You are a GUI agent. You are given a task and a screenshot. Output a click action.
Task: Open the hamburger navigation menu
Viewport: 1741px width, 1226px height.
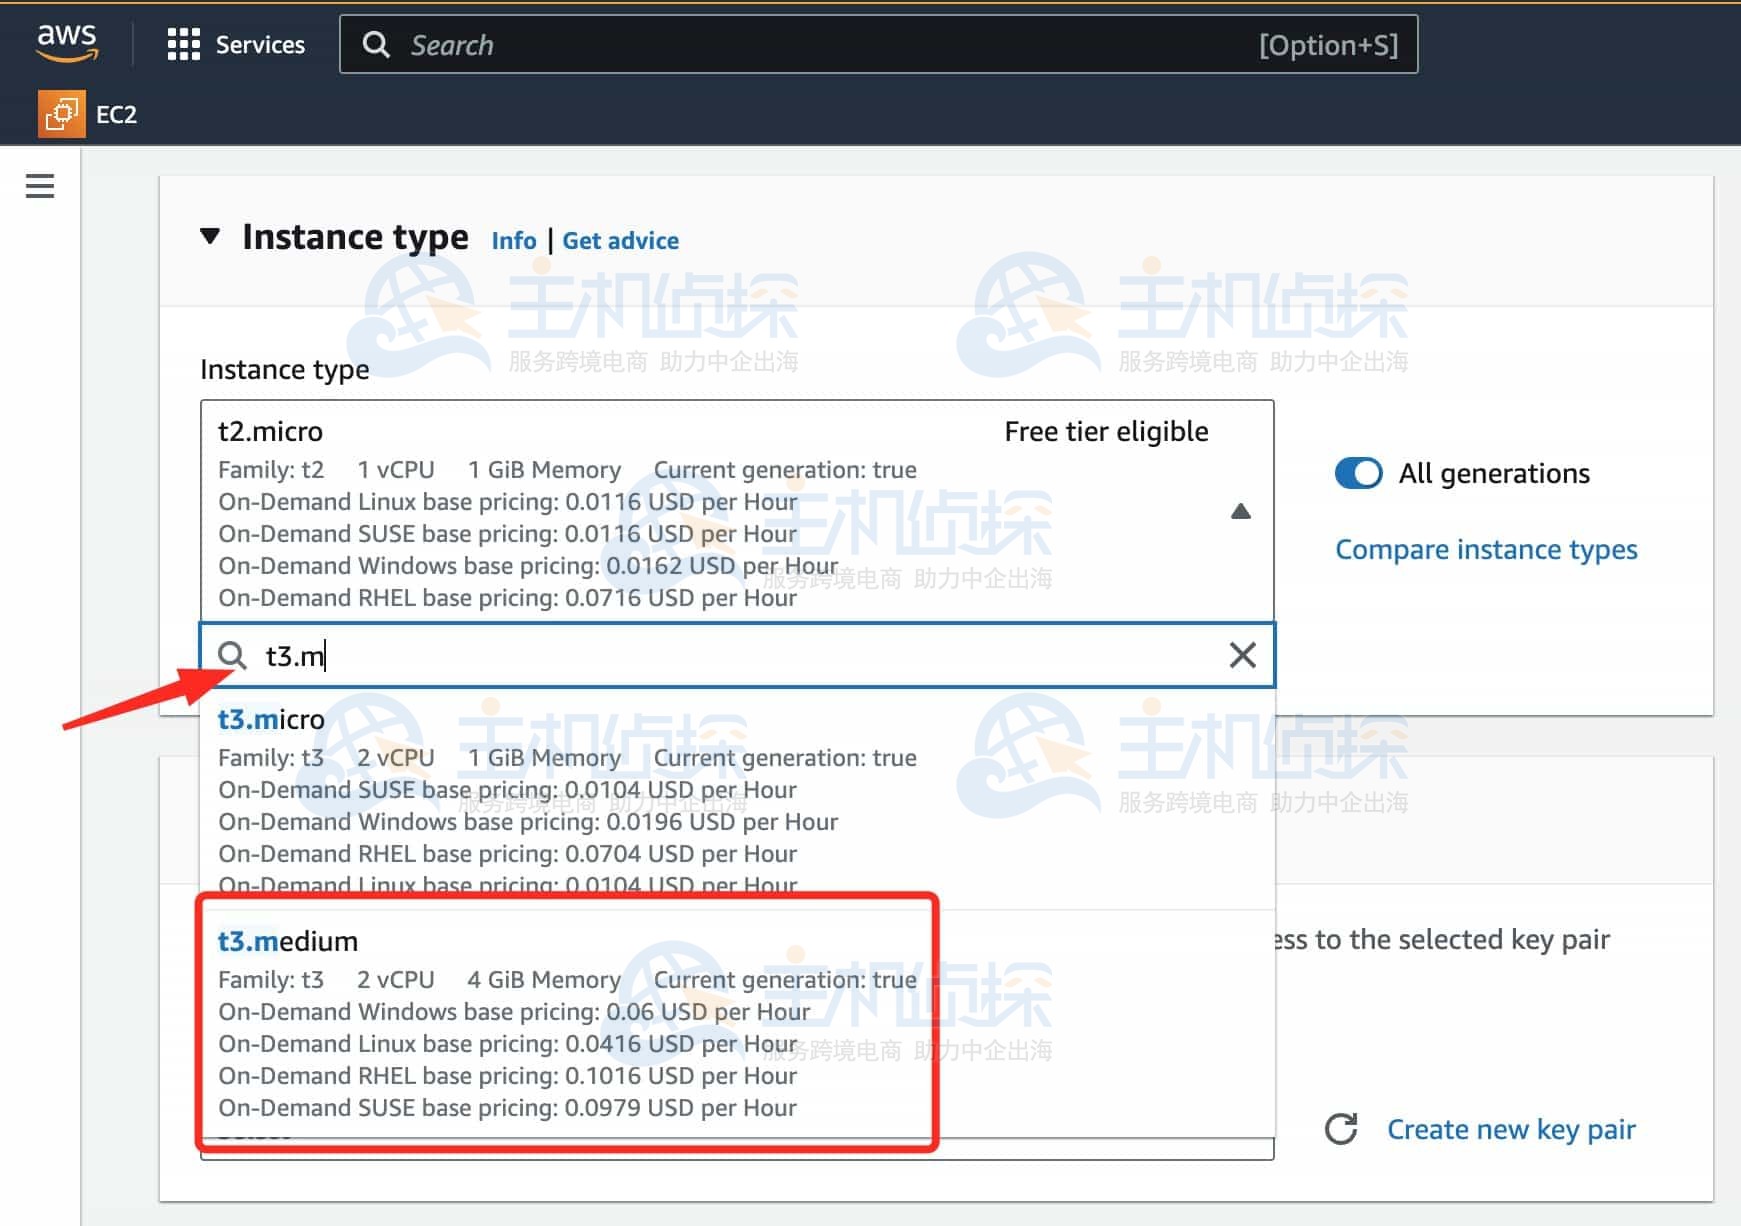click(x=40, y=186)
